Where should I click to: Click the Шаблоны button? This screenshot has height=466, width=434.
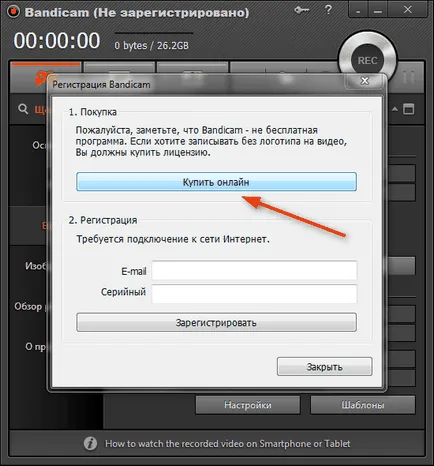coord(363,405)
